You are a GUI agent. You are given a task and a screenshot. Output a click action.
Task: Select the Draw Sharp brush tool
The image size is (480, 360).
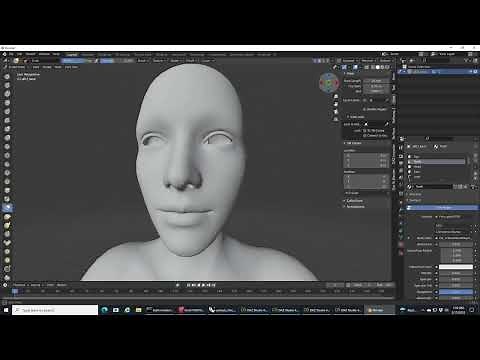click(7, 85)
